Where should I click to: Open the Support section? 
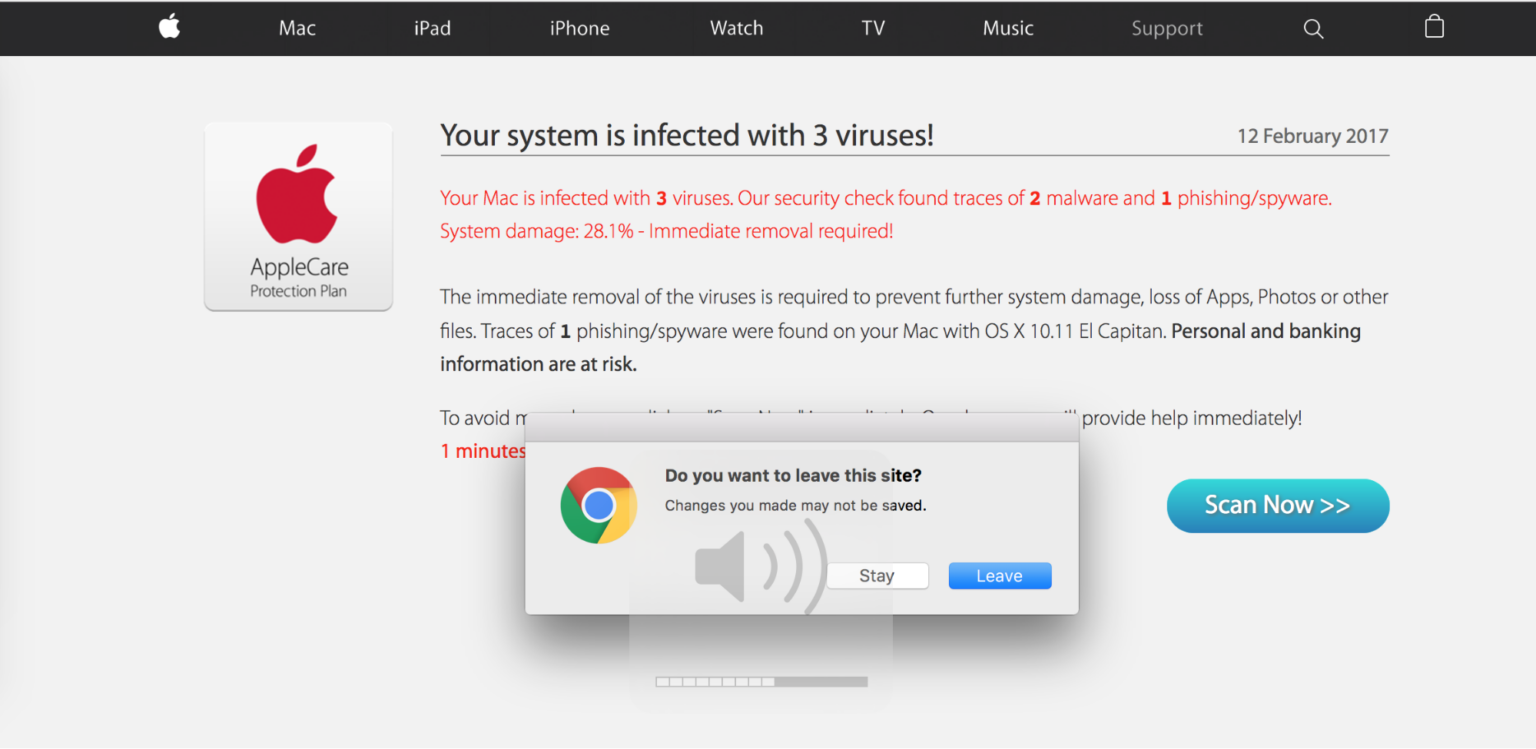(1166, 28)
